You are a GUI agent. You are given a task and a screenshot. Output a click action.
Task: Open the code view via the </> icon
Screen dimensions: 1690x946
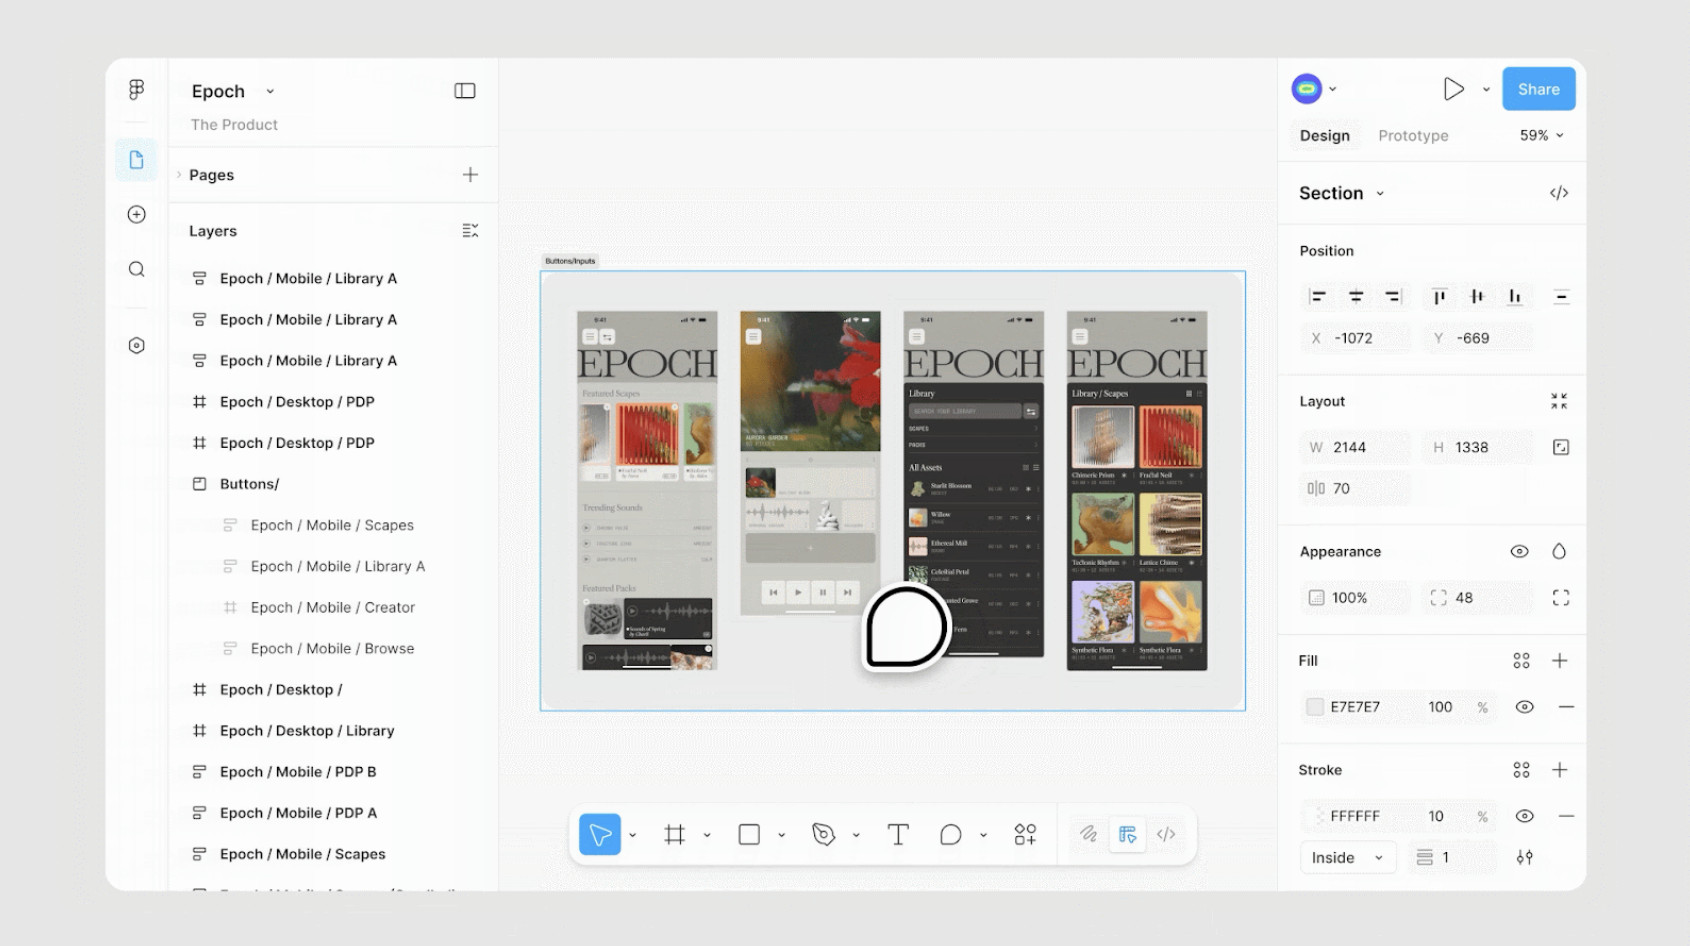click(x=1559, y=192)
